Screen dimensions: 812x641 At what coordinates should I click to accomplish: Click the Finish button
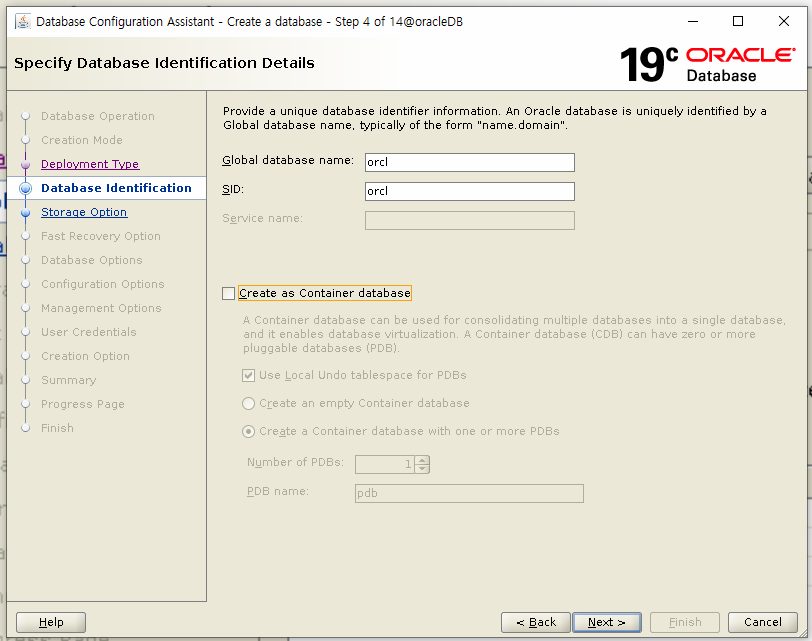pyautogui.click(x=685, y=622)
